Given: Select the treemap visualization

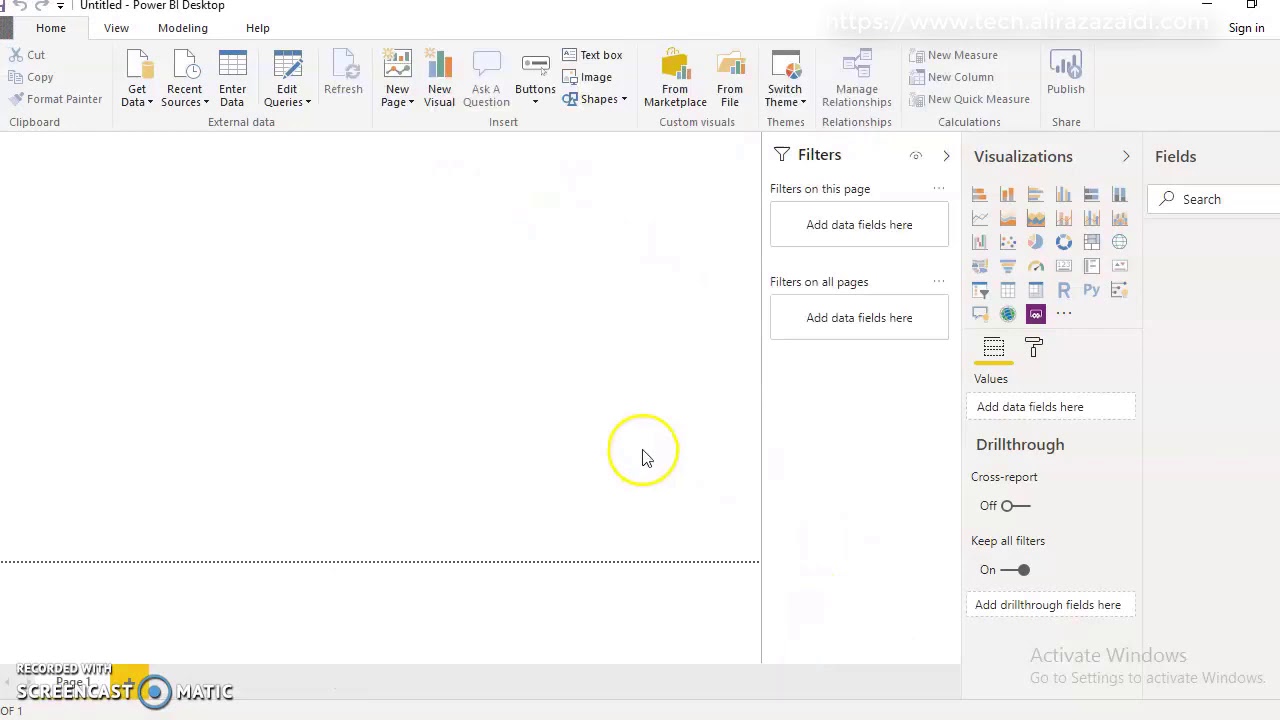Looking at the screenshot, I should pos(1092,242).
